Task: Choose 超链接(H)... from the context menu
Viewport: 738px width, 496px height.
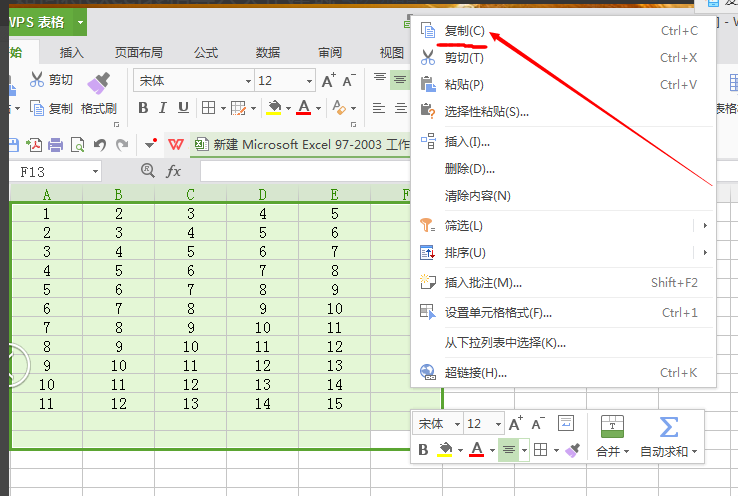Action: 564,373
